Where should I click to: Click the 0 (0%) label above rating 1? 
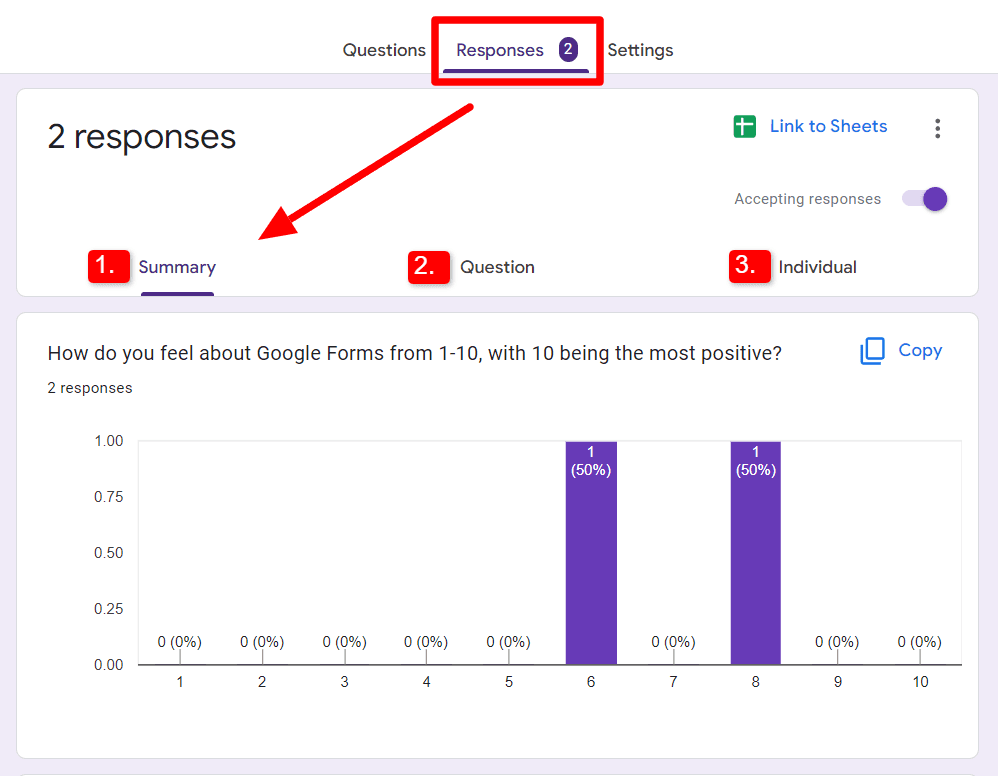coord(179,642)
